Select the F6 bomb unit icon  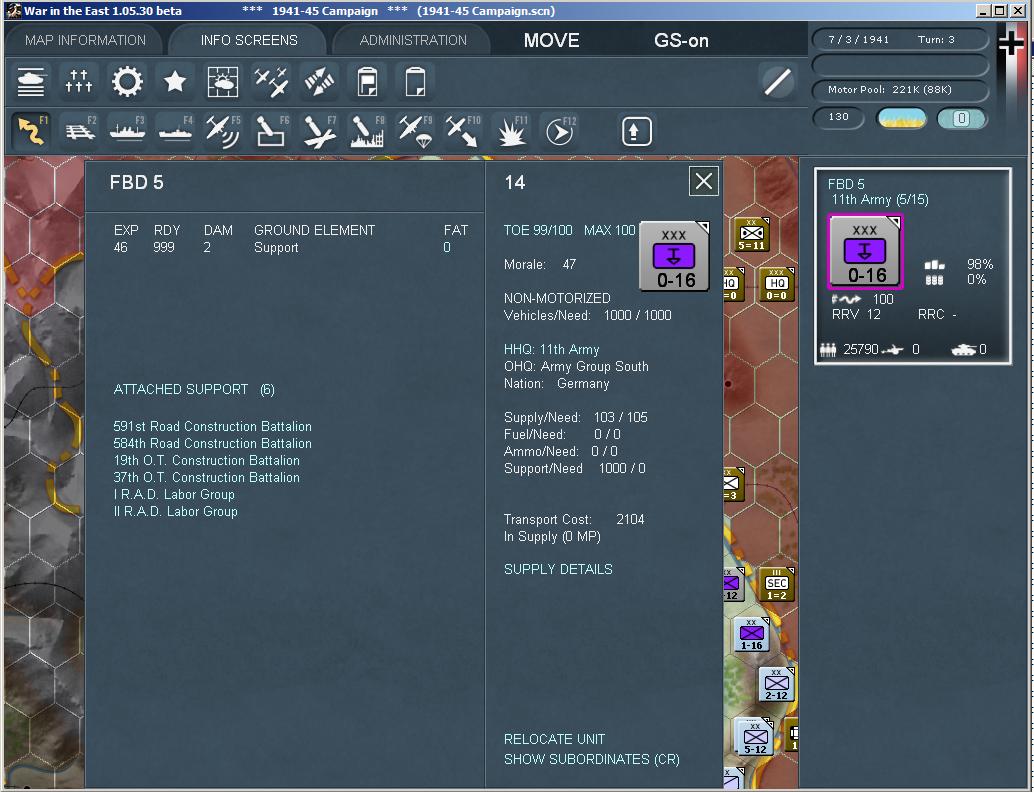271,131
